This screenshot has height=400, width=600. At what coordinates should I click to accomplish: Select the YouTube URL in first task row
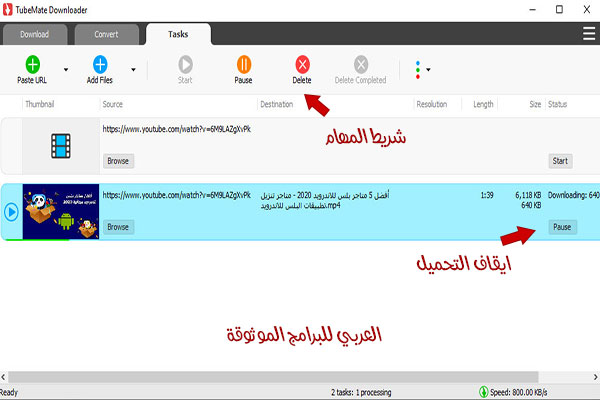pos(176,129)
